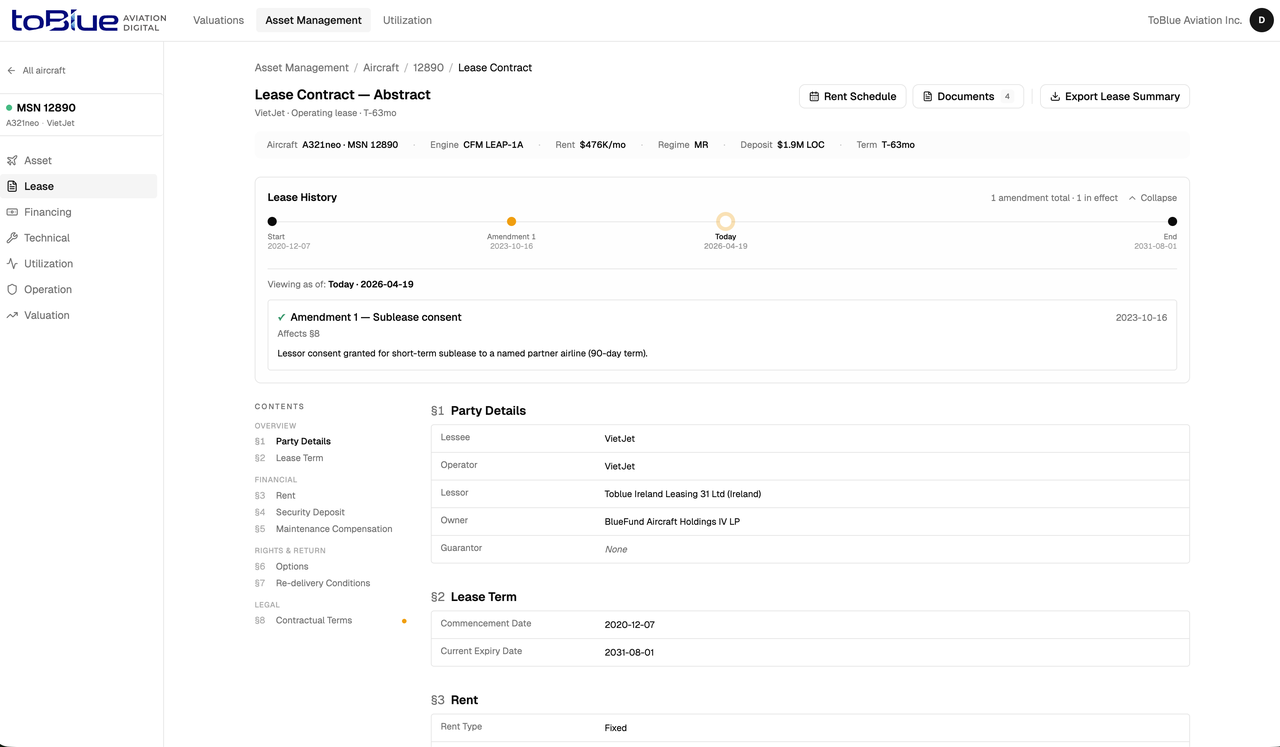Go to Aircraft breadcrumb
The height and width of the screenshot is (747, 1280).
click(x=381, y=68)
